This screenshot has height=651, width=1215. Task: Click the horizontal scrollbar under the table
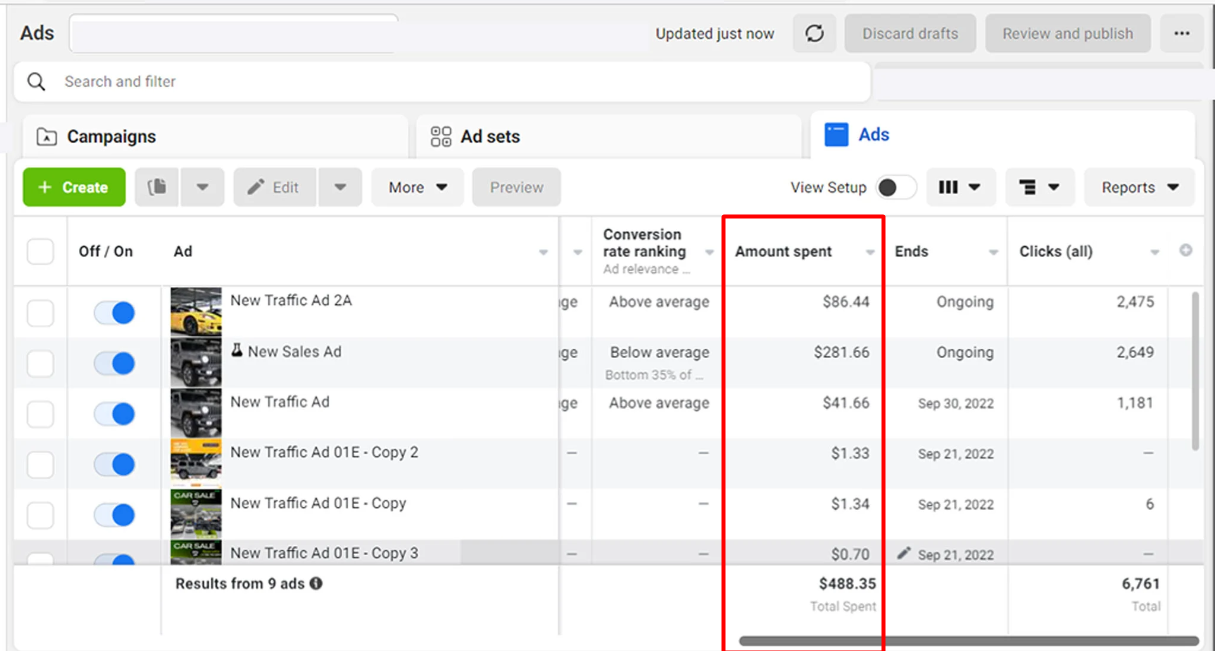pos(968,641)
